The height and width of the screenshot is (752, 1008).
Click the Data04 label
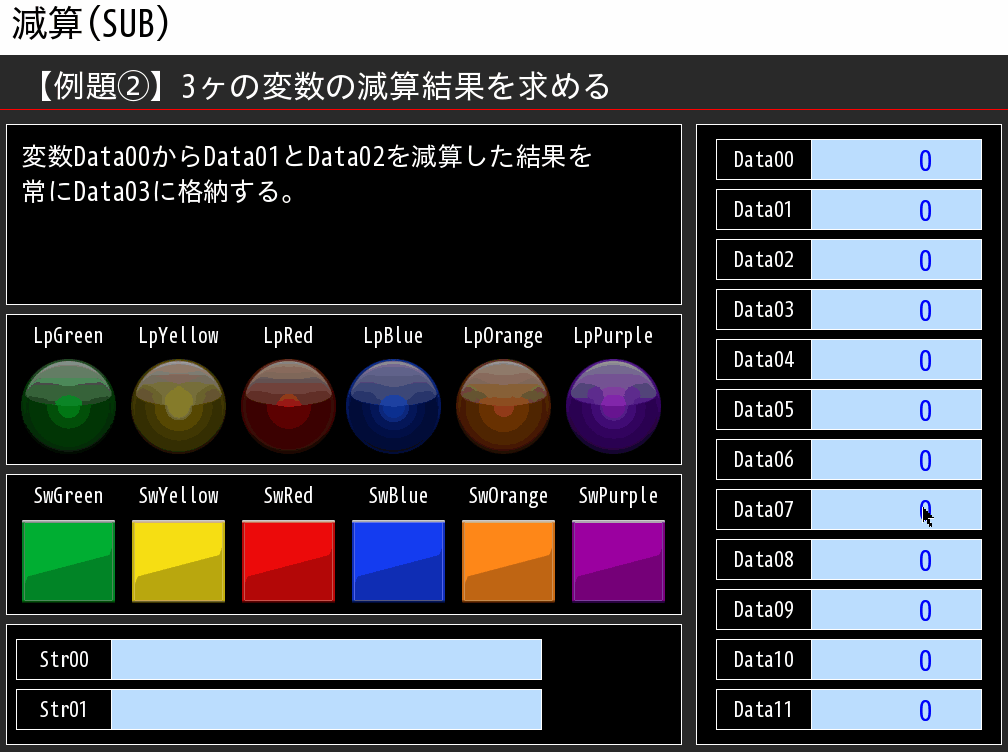(x=764, y=360)
